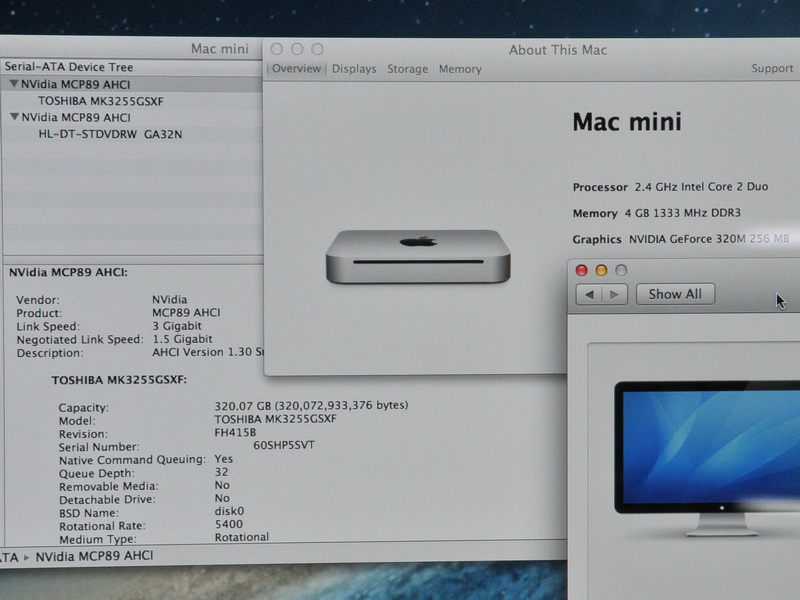Select the second NVidia MCP89 AHCI row
The height and width of the screenshot is (600, 800).
[x=132, y=117]
